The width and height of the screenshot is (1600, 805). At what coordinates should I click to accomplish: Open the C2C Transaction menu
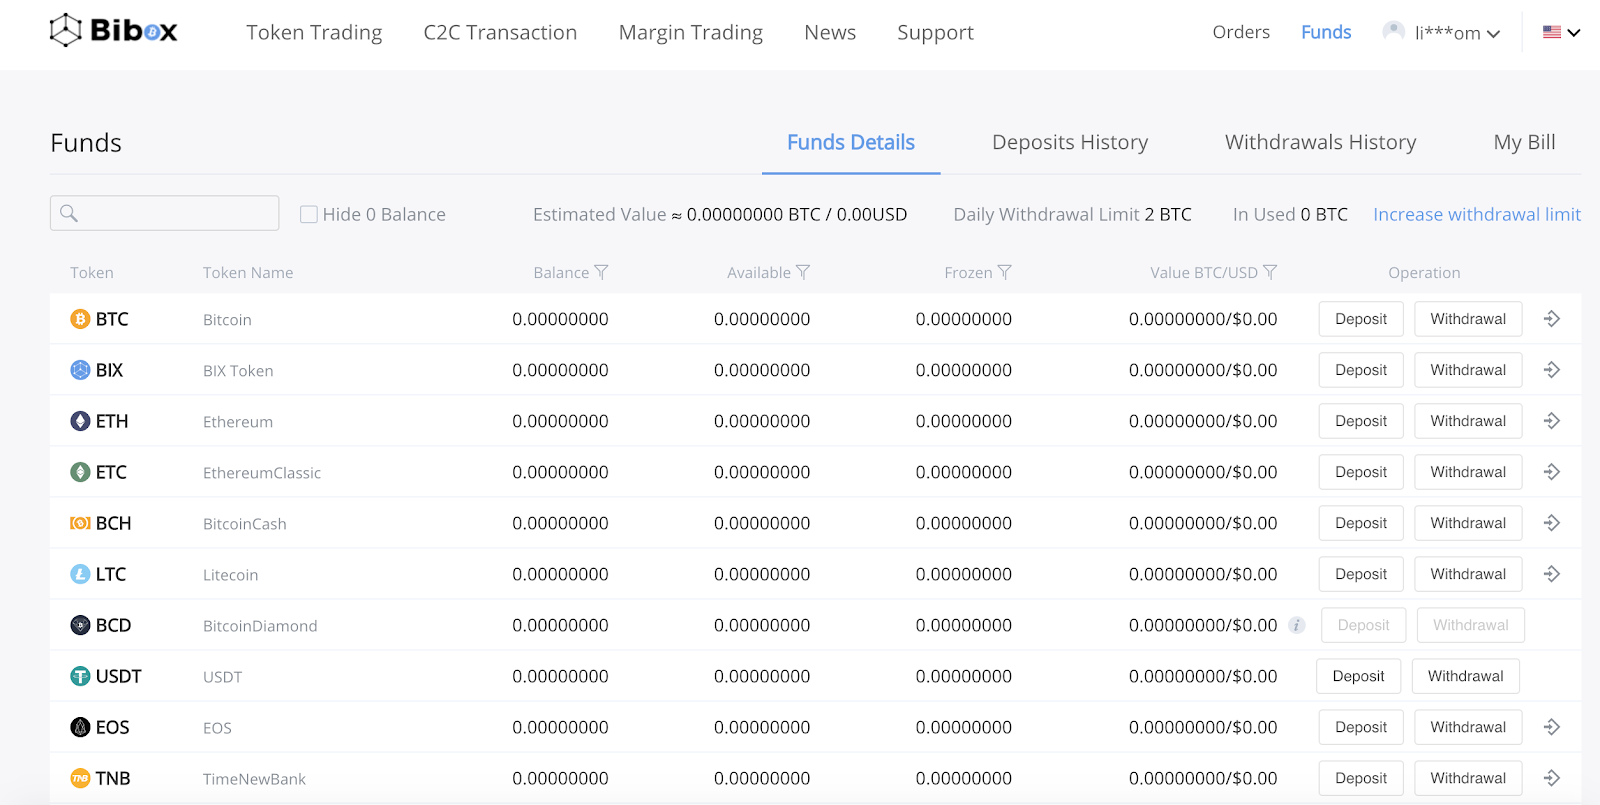pyautogui.click(x=500, y=33)
